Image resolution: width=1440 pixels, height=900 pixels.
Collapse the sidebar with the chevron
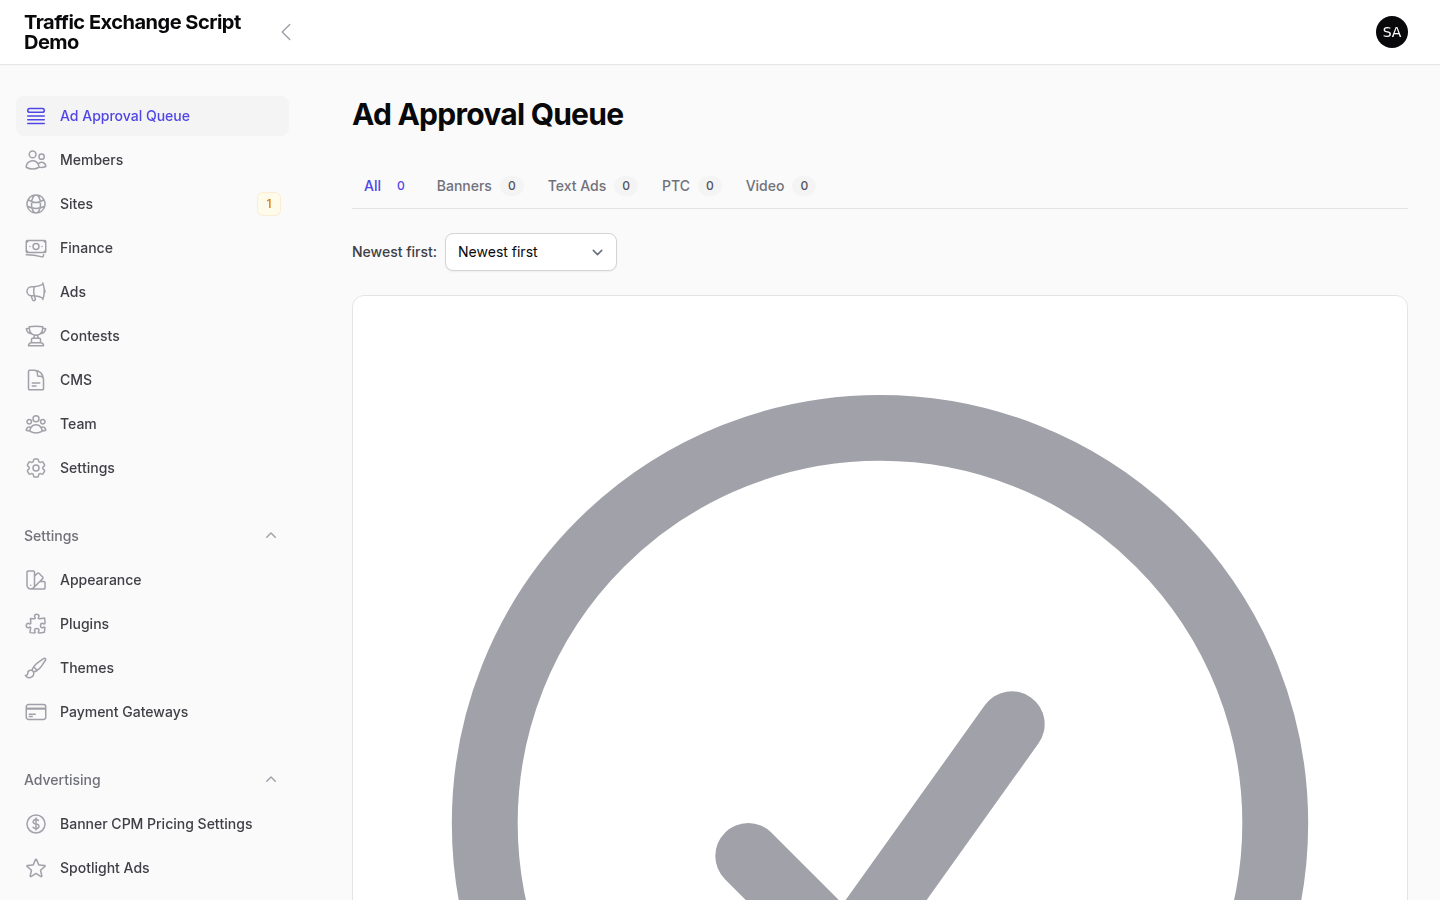tap(286, 31)
